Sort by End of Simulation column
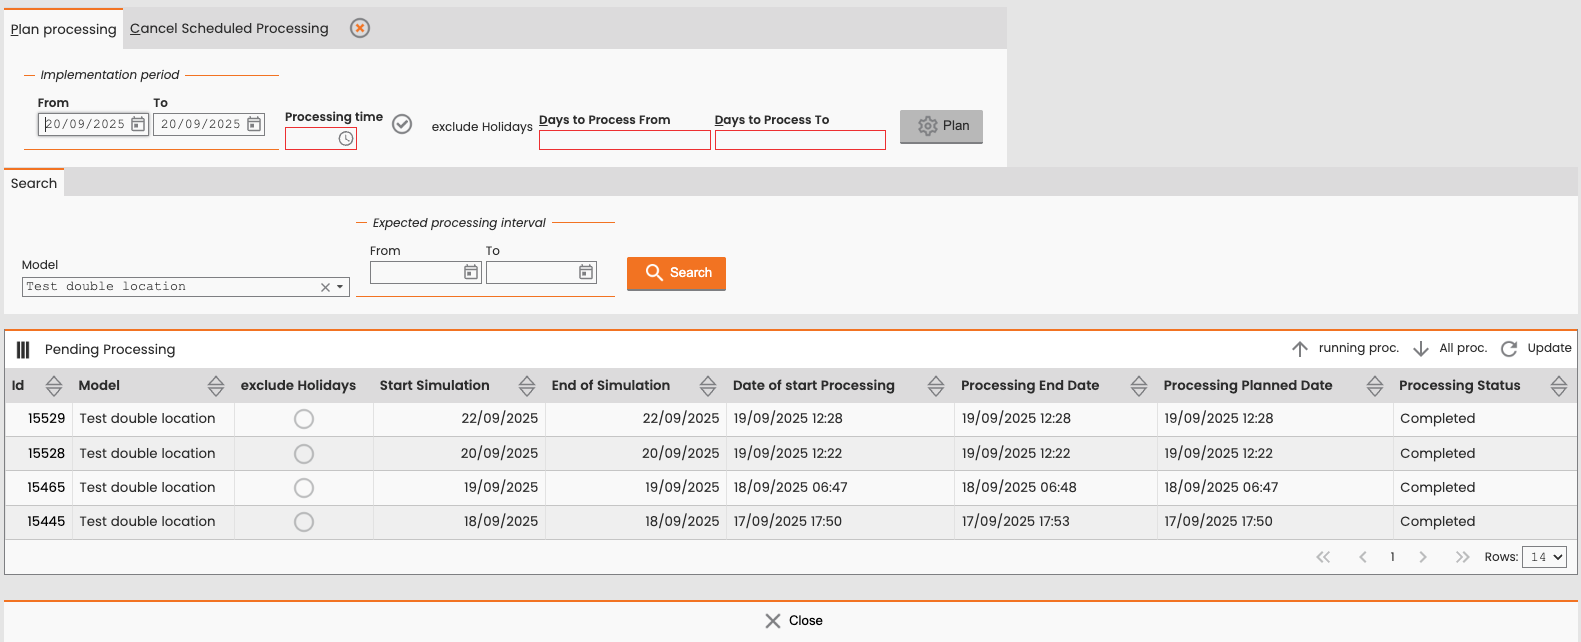Viewport: 1581px width, 642px height. (708, 386)
